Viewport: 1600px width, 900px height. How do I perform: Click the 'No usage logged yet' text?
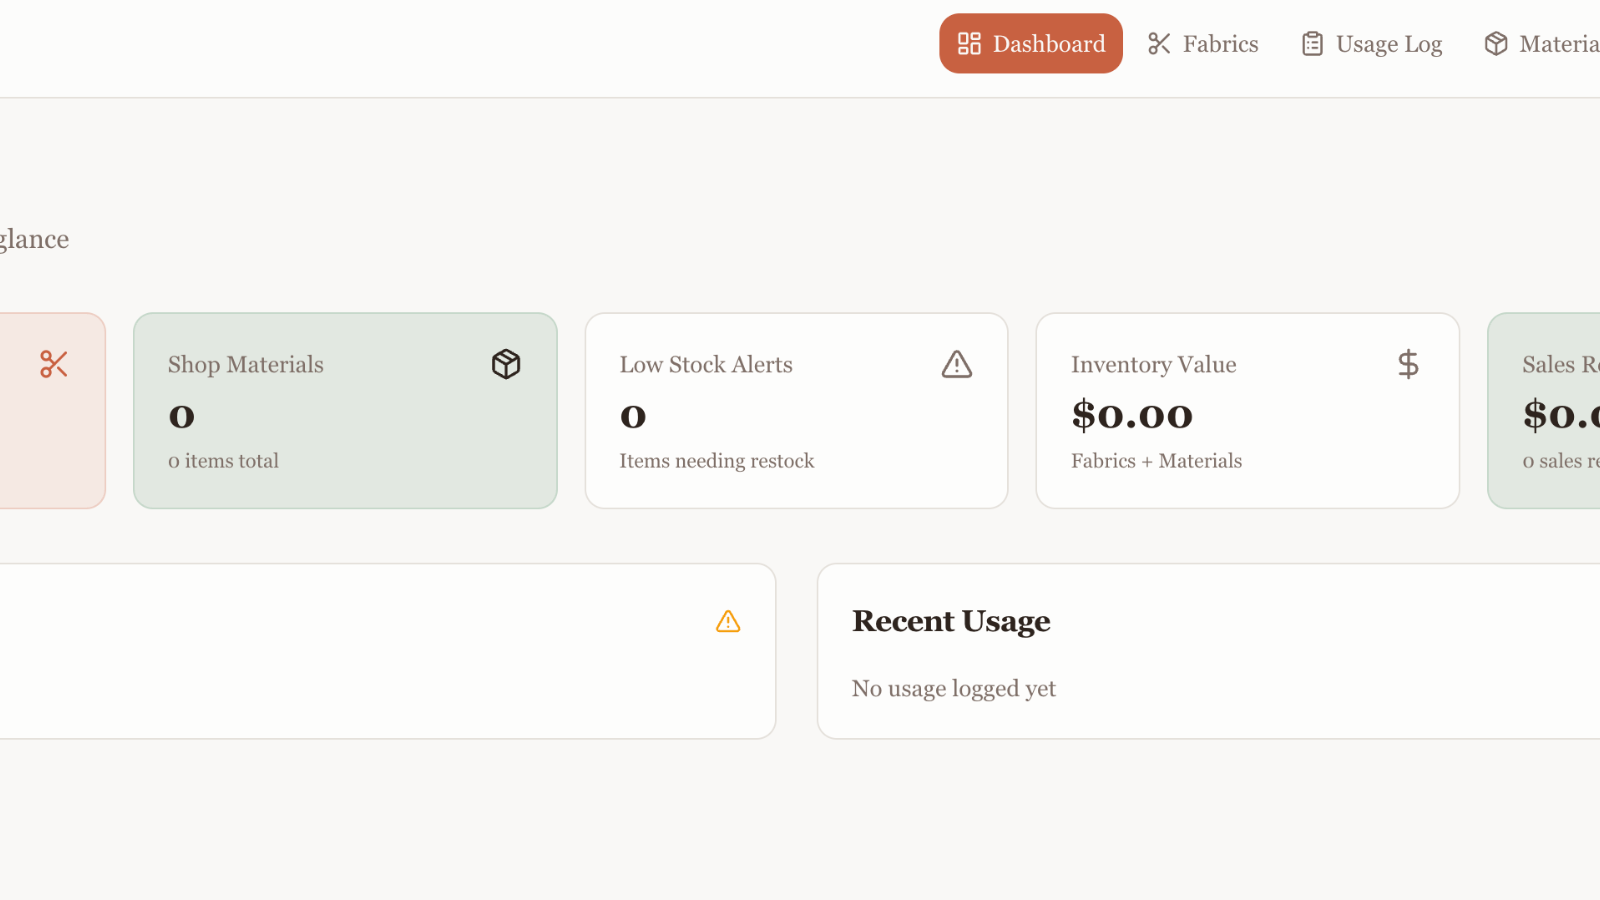pyautogui.click(x=954, y=689)
